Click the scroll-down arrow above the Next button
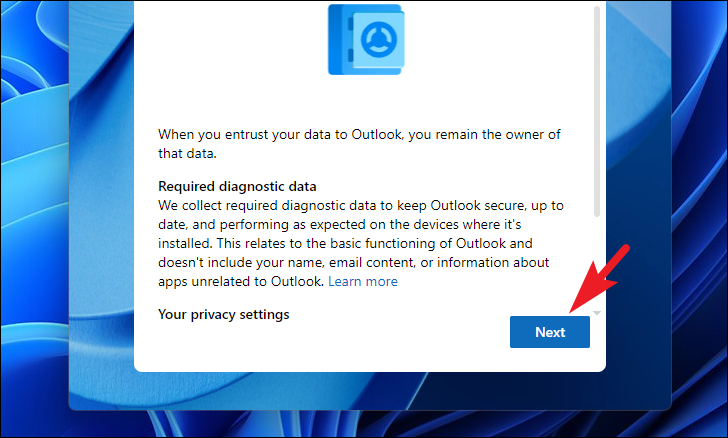The height and width of the screenshot is (438, 728). (x=597, y=313)
